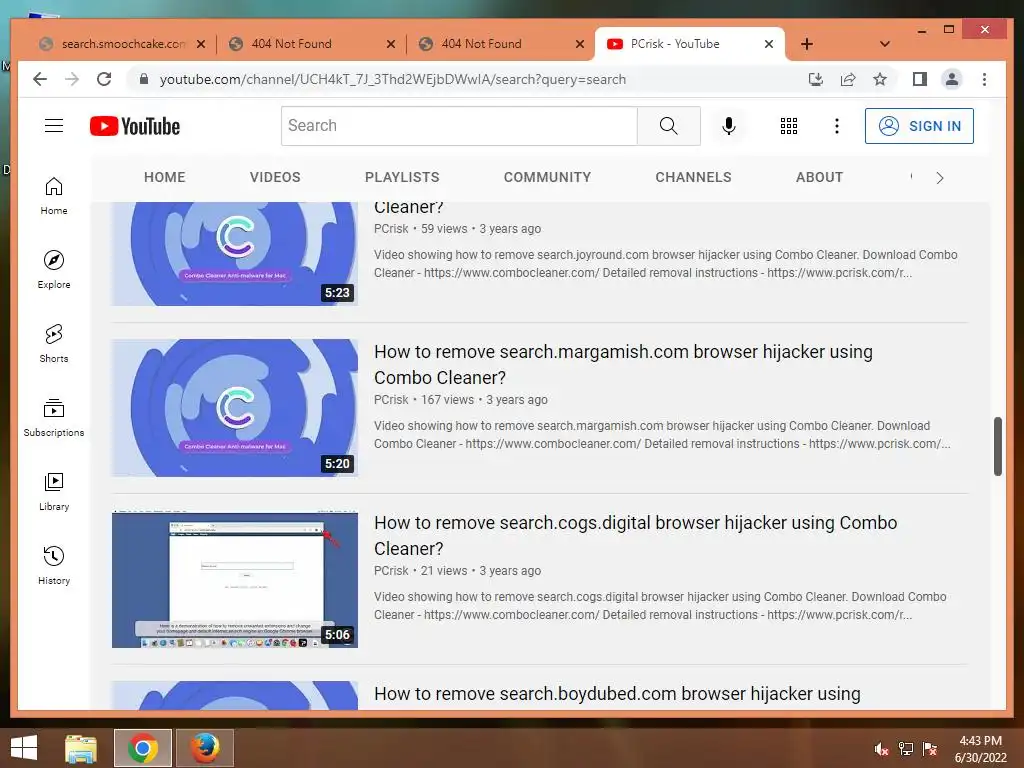Start voice search with microphone icon
Screen dimensions: 1024x768
click(x=729, y=125)
